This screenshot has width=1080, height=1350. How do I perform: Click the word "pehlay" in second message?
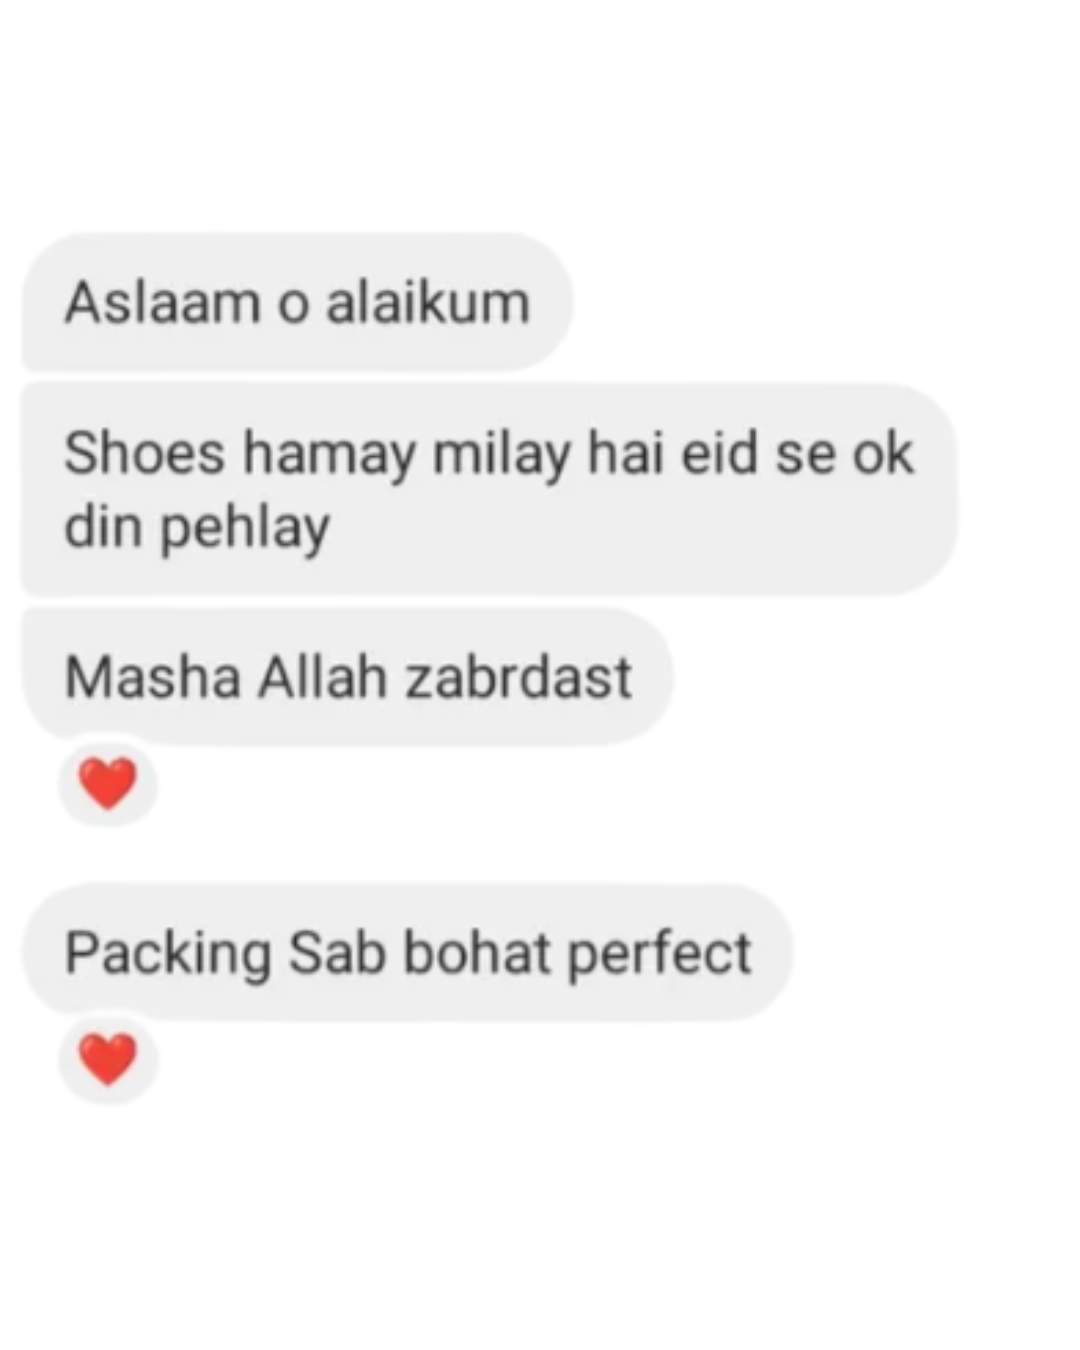[245, 528]
